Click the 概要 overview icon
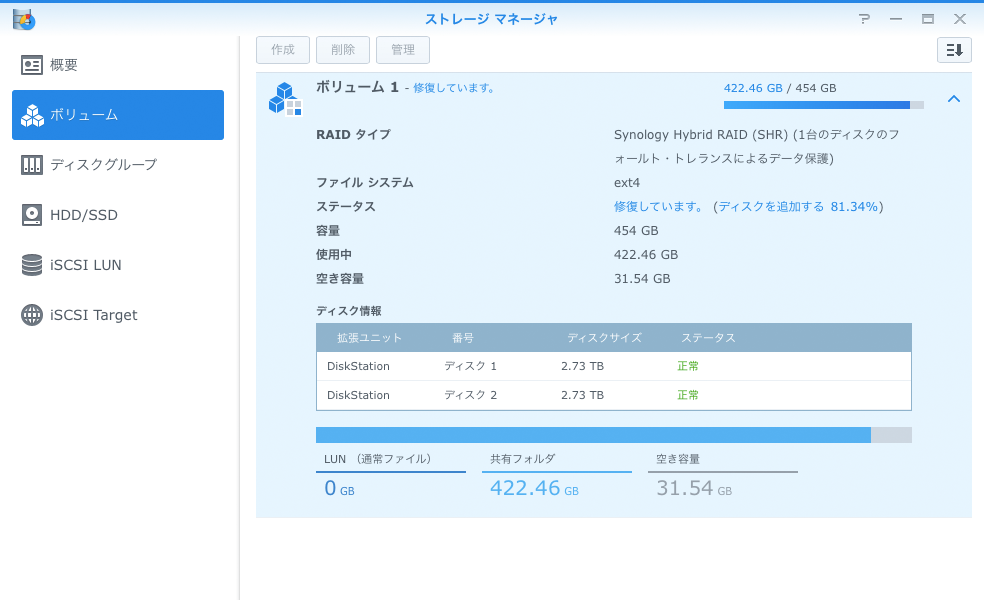Screen dimensions: 984x600 (31, 65)
